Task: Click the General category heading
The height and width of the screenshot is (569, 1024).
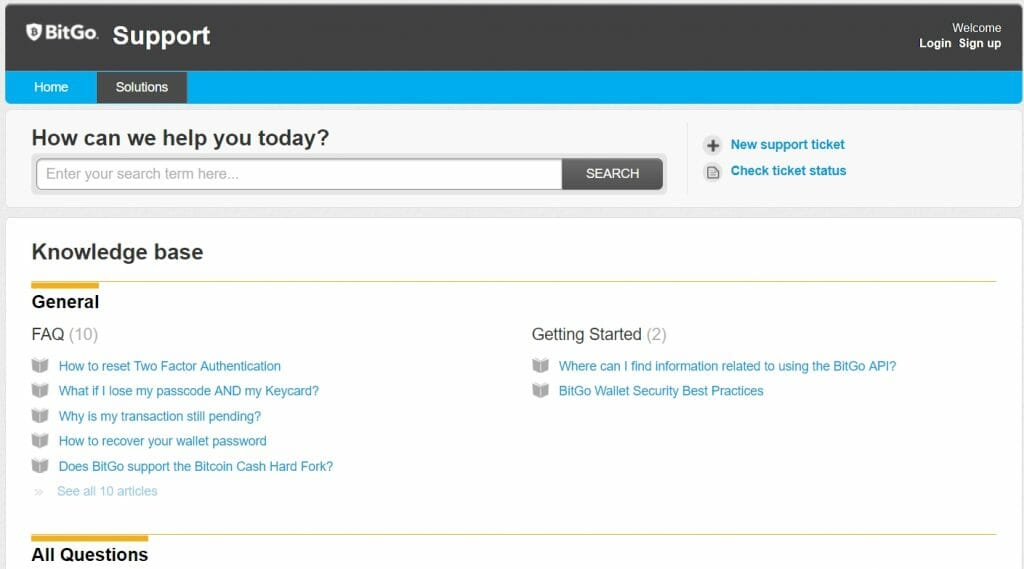Action: 65,302
